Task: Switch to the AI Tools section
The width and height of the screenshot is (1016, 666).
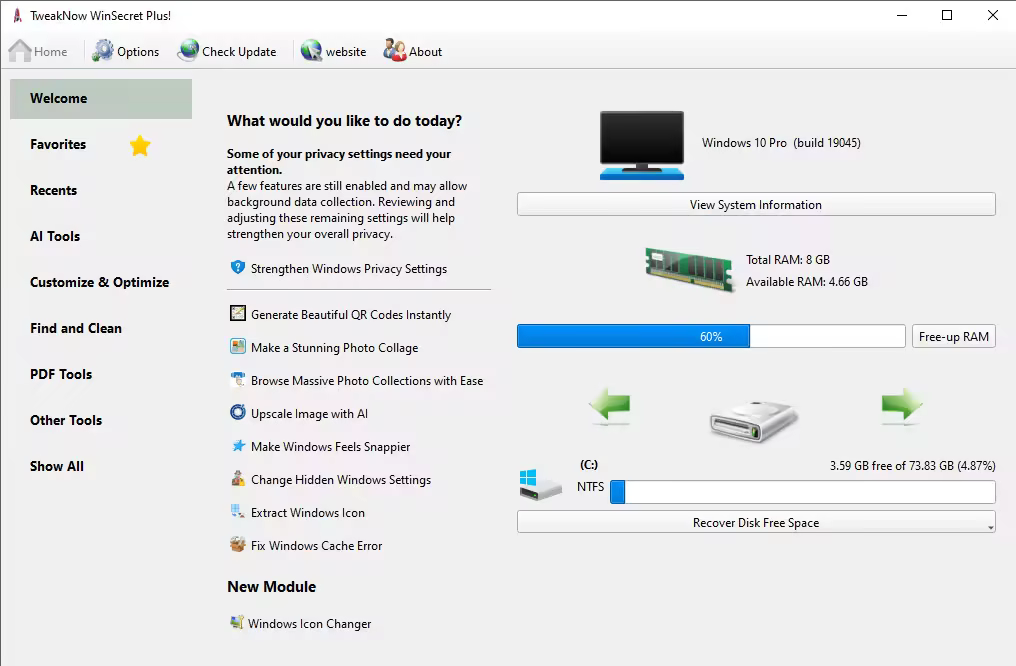Action: pyautogui.click(x=55, y=236)
